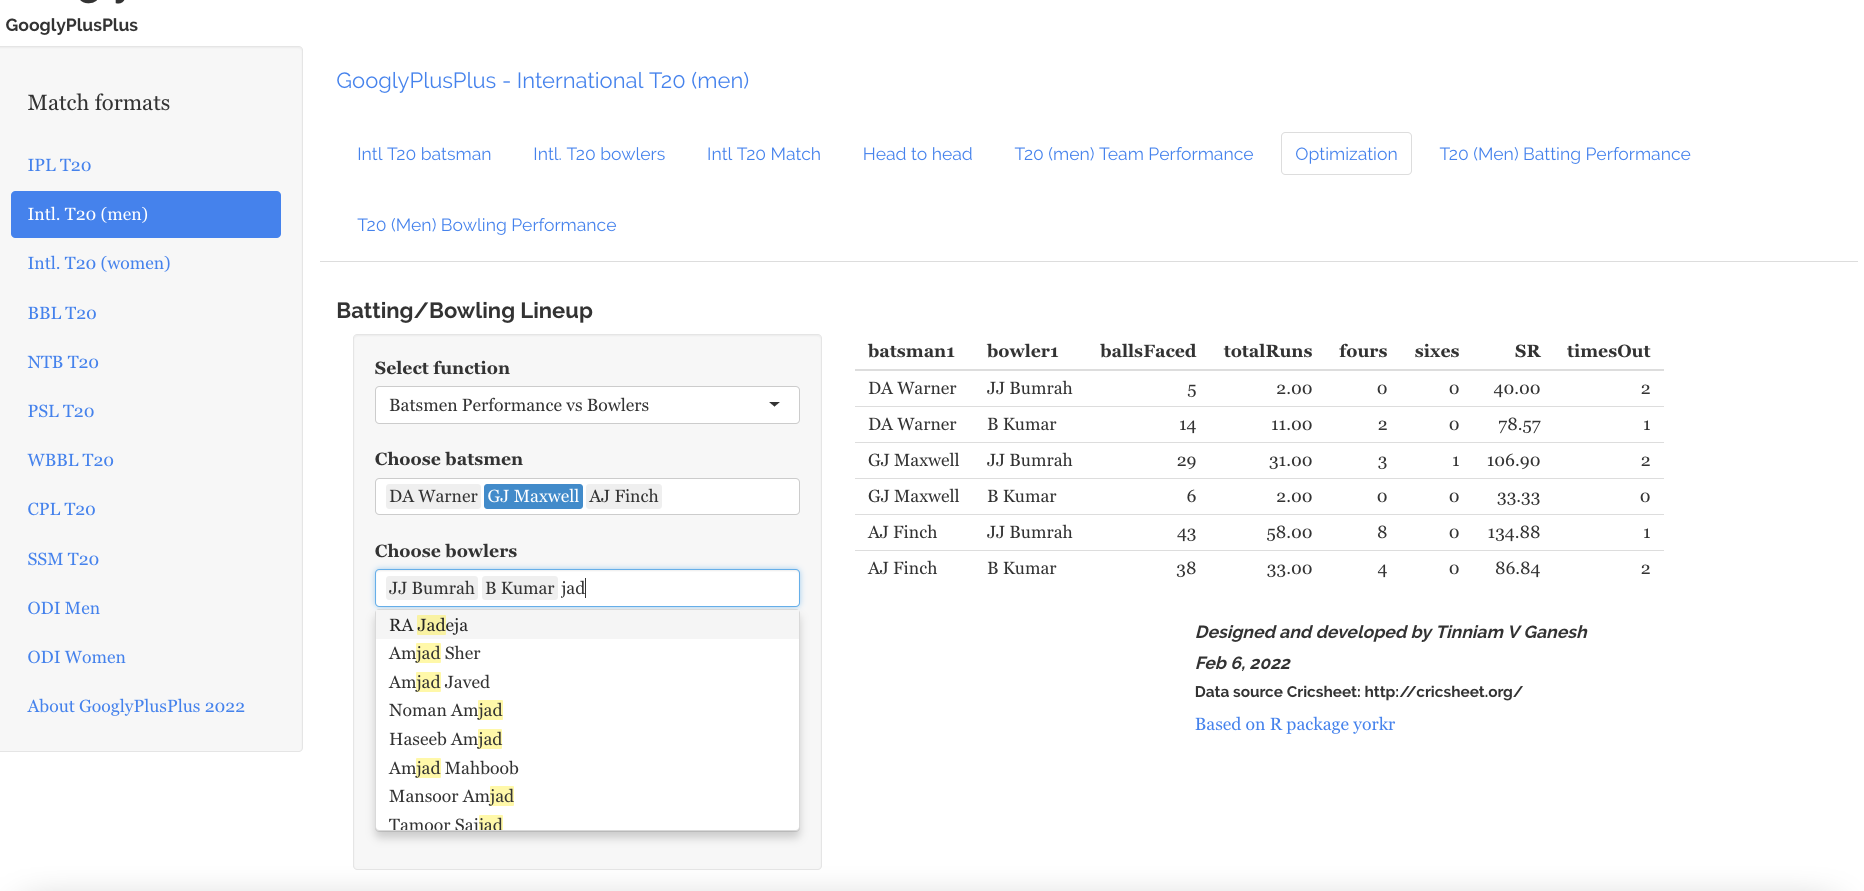Pick Noman Amjad in the dropdown list
Screen dimensions: 1864x891
point(445,710)
